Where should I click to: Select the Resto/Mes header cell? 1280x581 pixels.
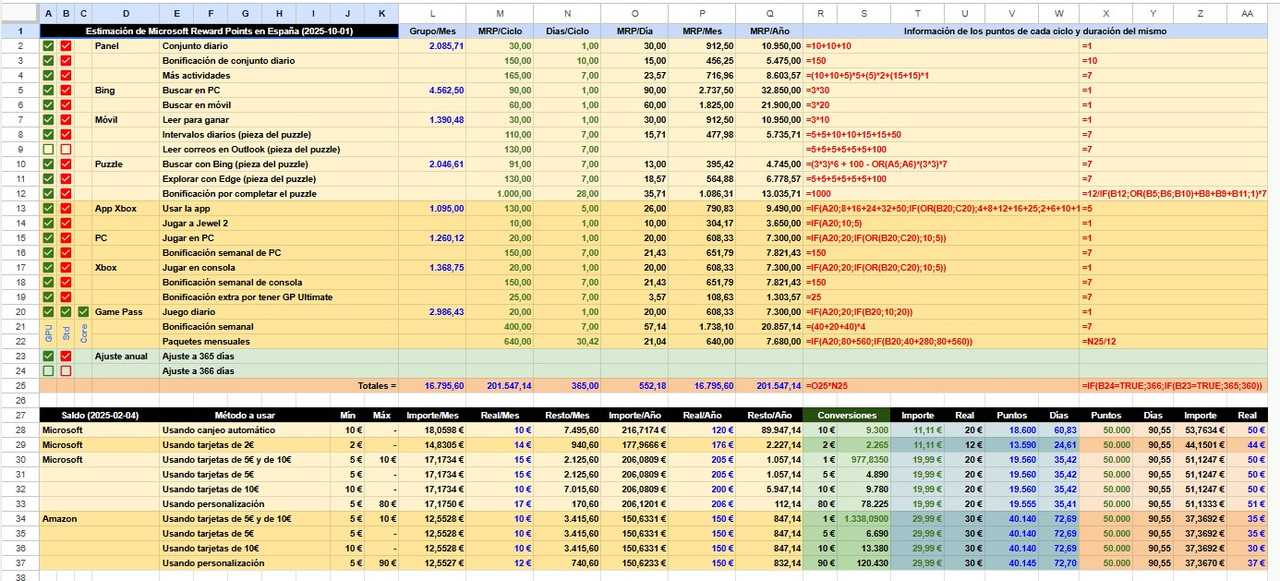(x=567, y=415)
